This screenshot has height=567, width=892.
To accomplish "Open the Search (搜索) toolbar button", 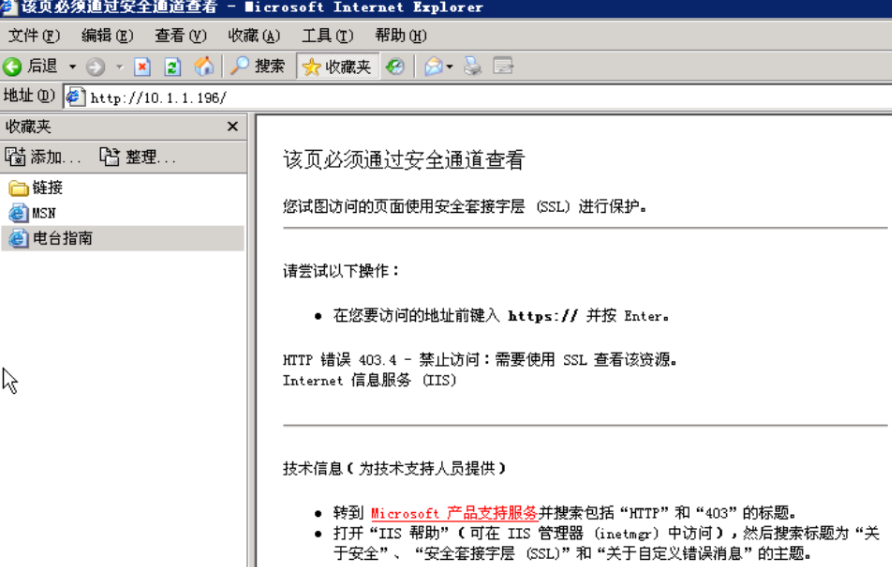I will pos(257,67).
